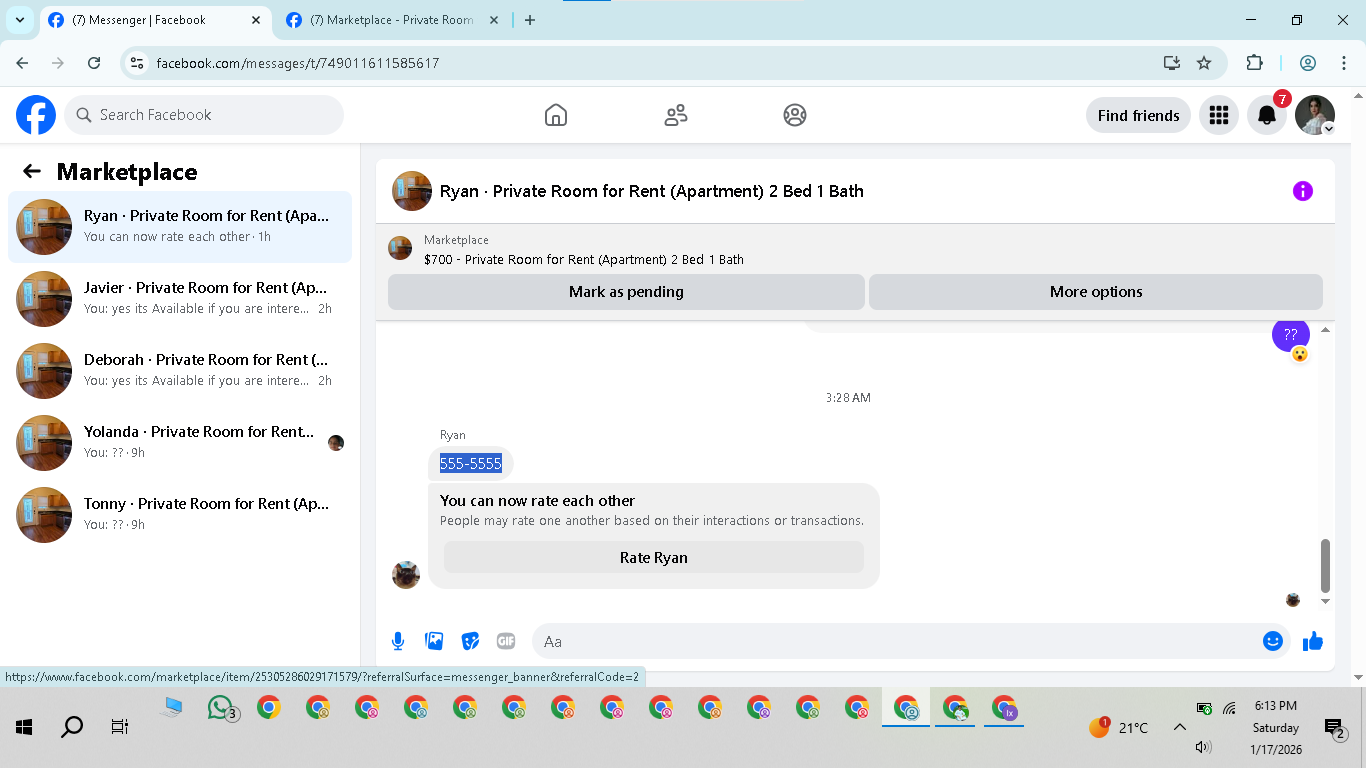Bookmark this page with star icon
Viewport: 1366px width, 768px height.
1204,63
